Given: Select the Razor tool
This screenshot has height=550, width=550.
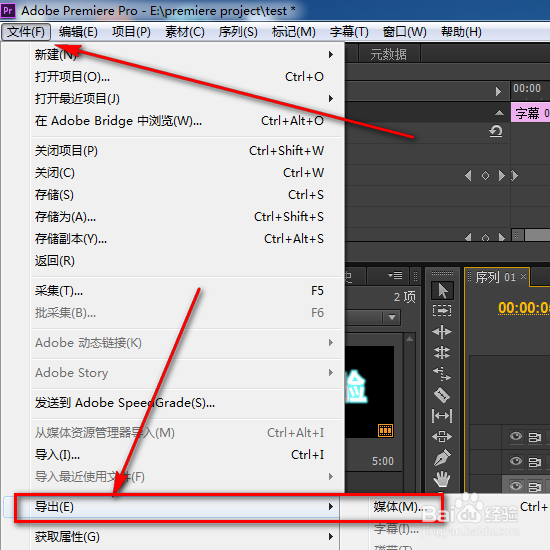Looking at the screenshot, I should 442,395.
